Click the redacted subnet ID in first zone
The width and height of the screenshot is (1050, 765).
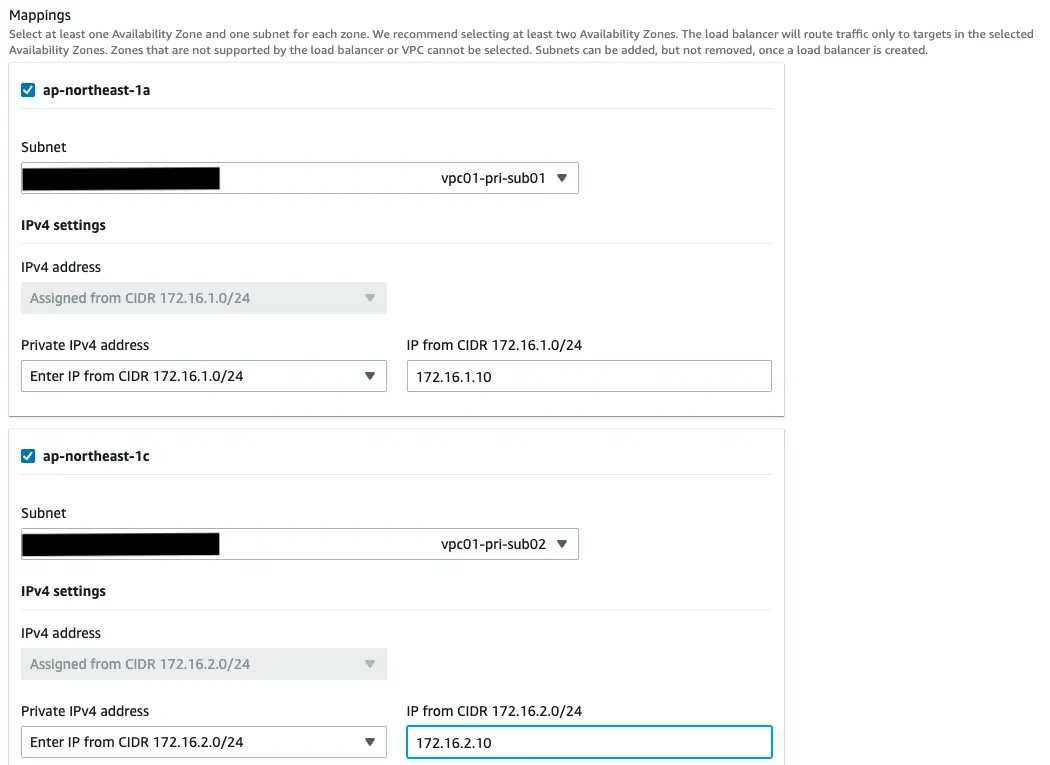click(121, 179)
